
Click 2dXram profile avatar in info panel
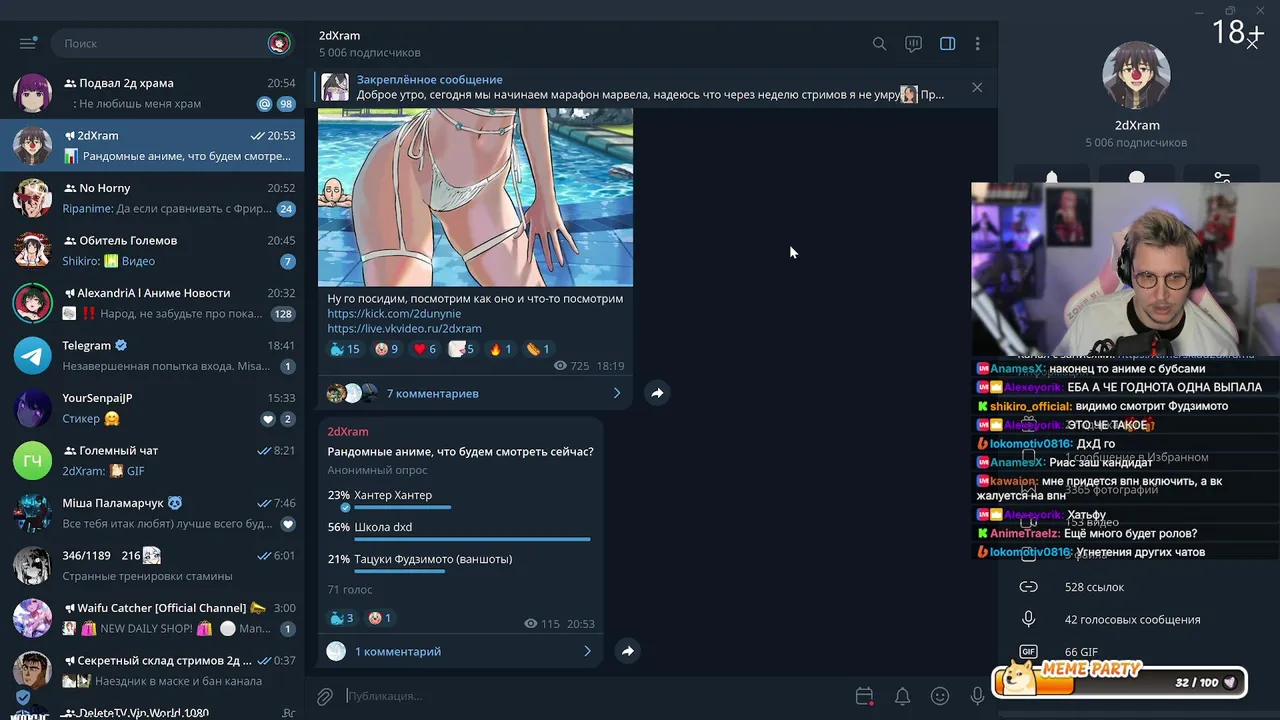point(1136,76)
